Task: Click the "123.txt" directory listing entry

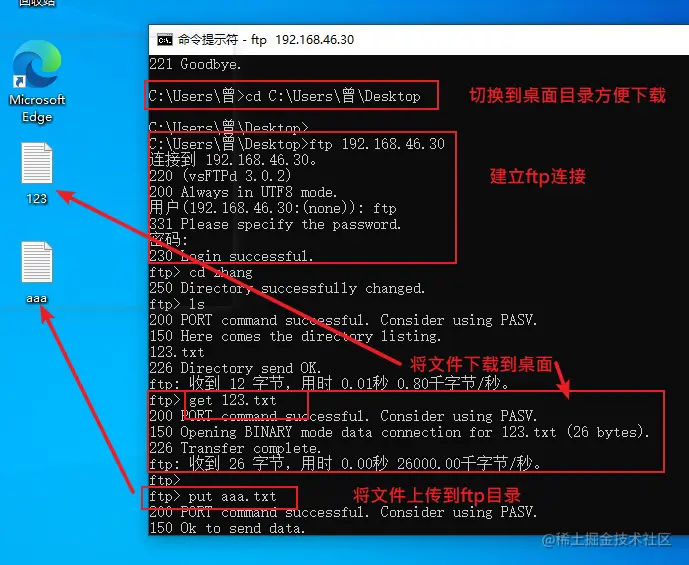Action: [177, 352]
